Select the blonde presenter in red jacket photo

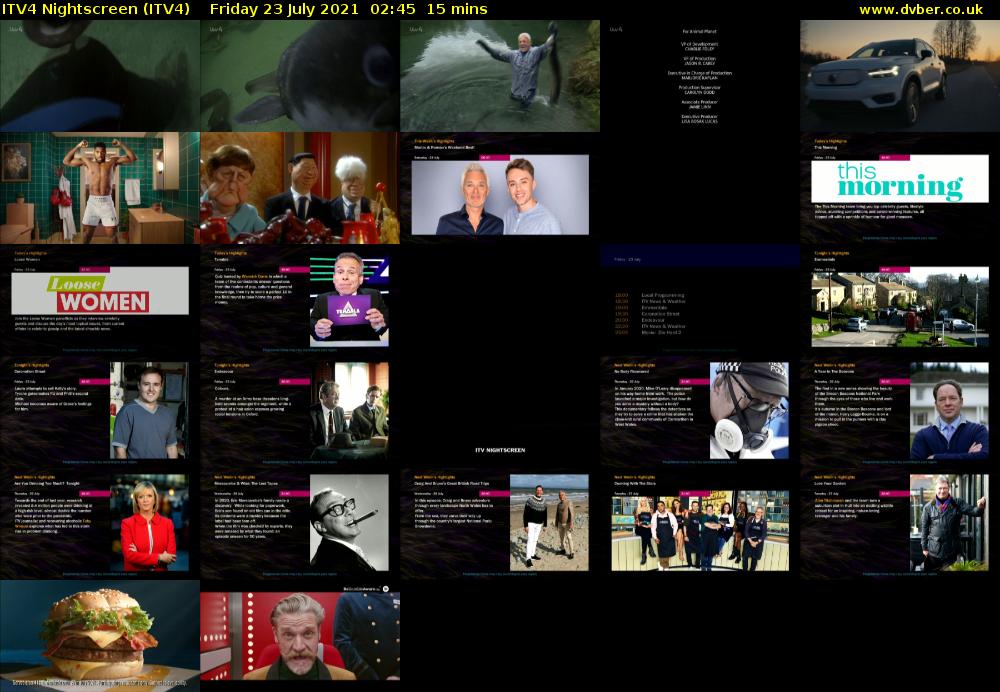[x=149, y=522]
